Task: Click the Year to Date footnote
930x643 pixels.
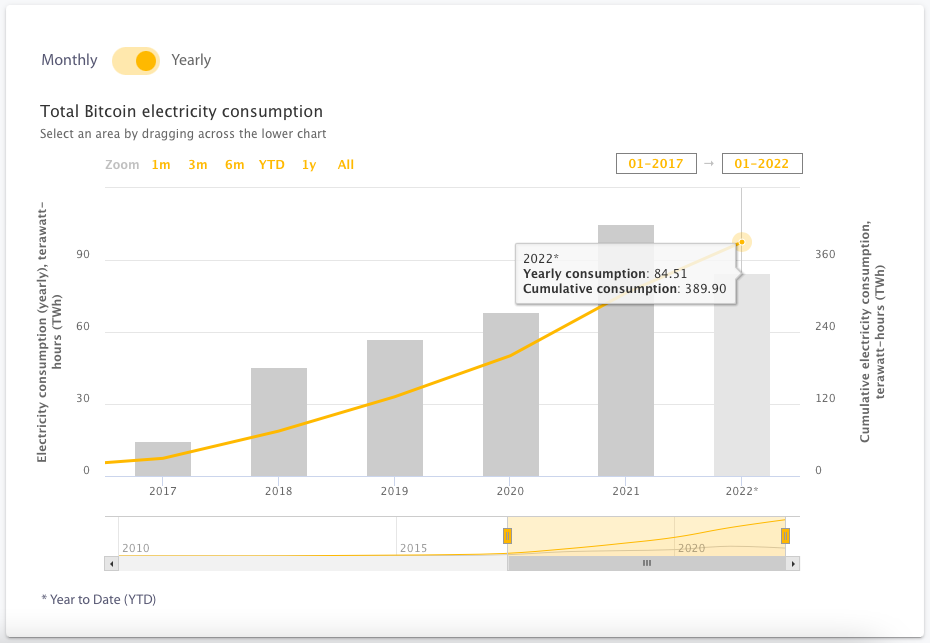Action: (98, 600)
